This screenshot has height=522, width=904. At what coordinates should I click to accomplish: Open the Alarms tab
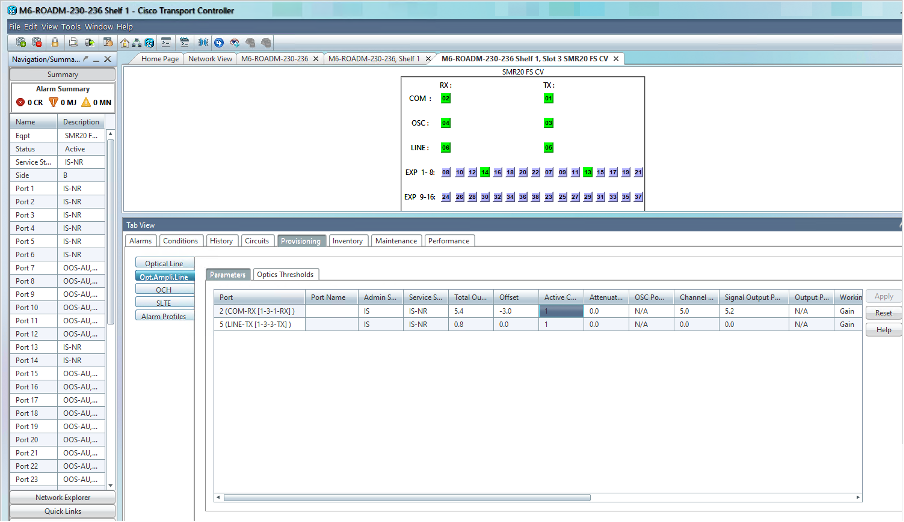pyautogui.click(x=141, y=241)
